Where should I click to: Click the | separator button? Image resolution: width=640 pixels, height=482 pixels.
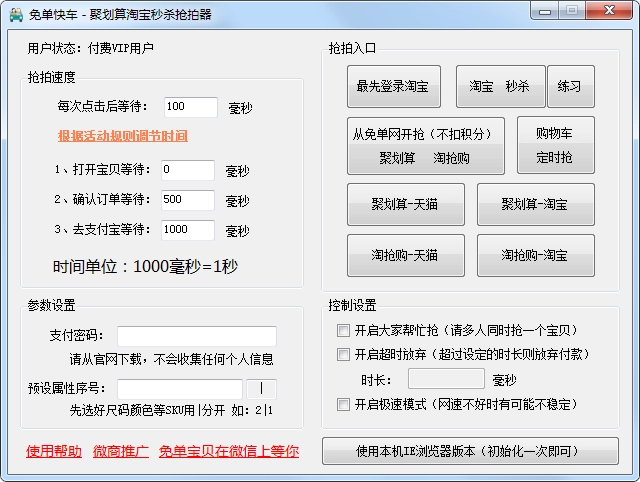coord(262,389)
